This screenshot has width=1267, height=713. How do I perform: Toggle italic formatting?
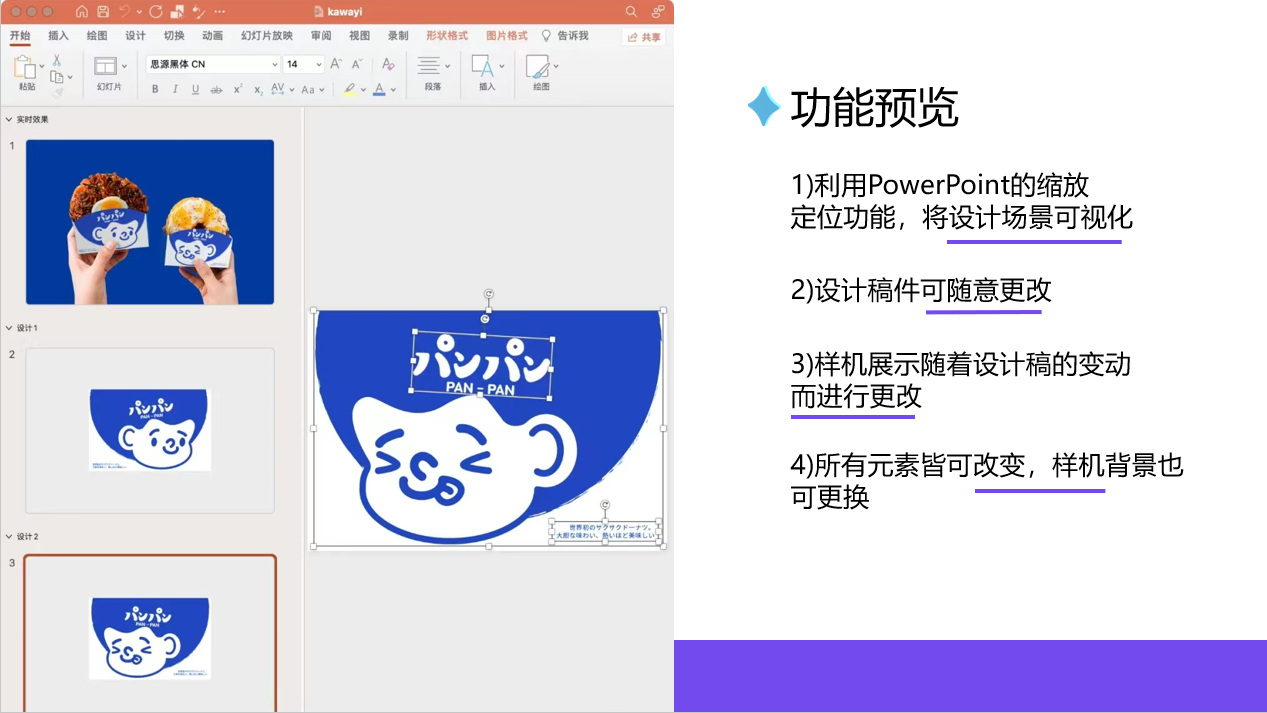(173, 89)
